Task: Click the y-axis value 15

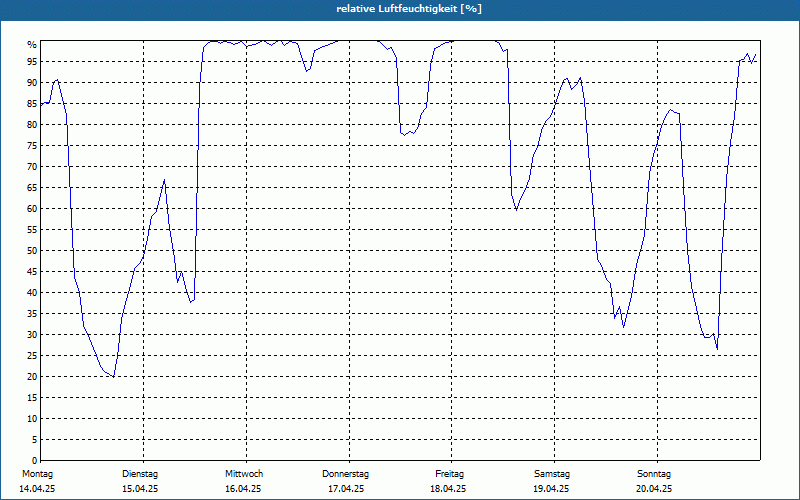Action: click(32, 398)
